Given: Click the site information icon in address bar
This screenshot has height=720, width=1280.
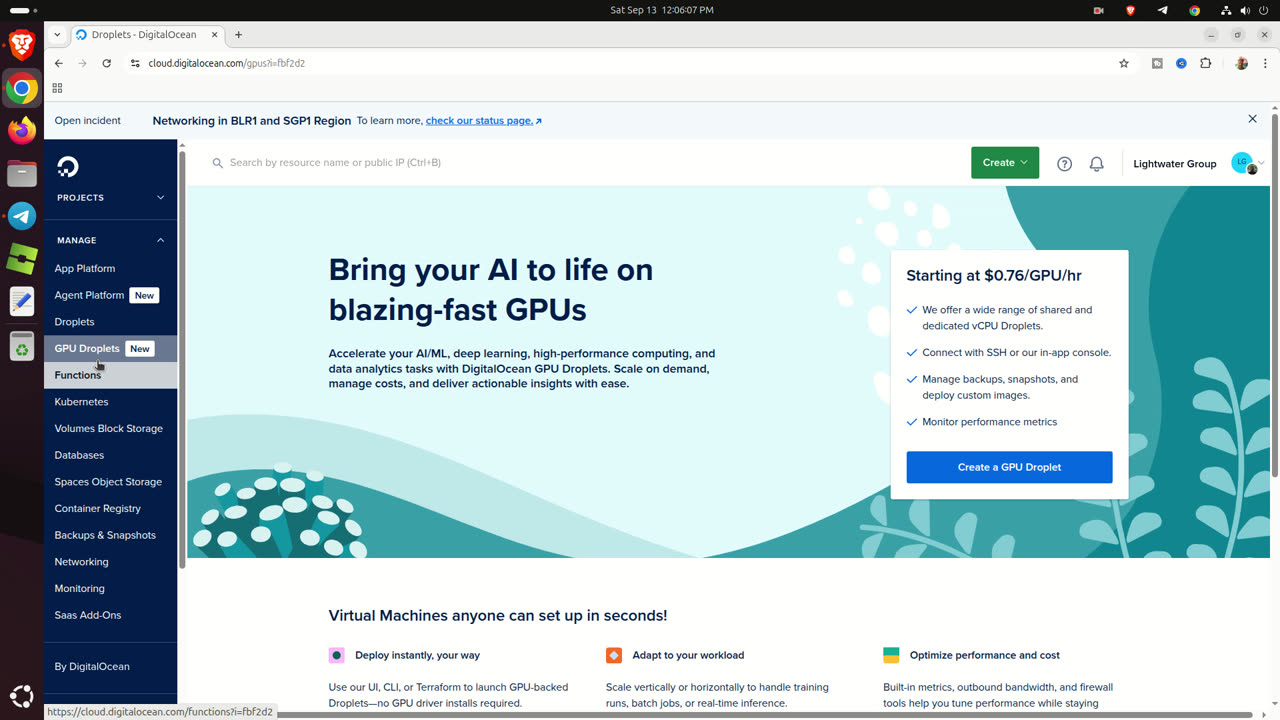Looking at the screenshot, I should click(x=135, y=63).
